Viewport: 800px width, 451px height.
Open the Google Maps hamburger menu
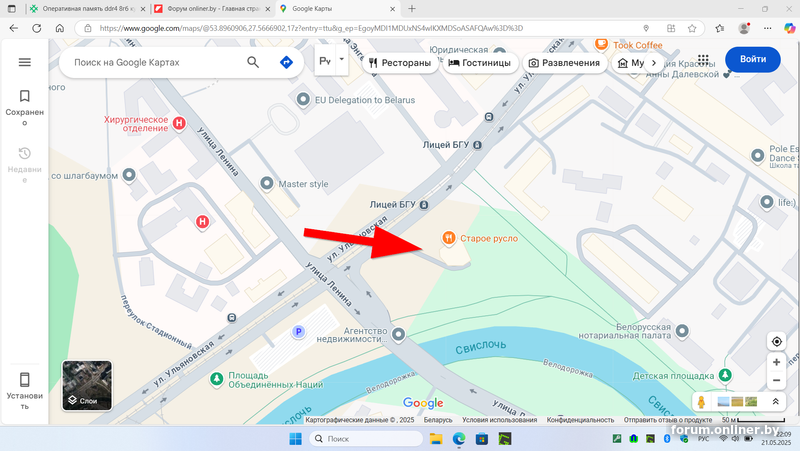(24, 62)
